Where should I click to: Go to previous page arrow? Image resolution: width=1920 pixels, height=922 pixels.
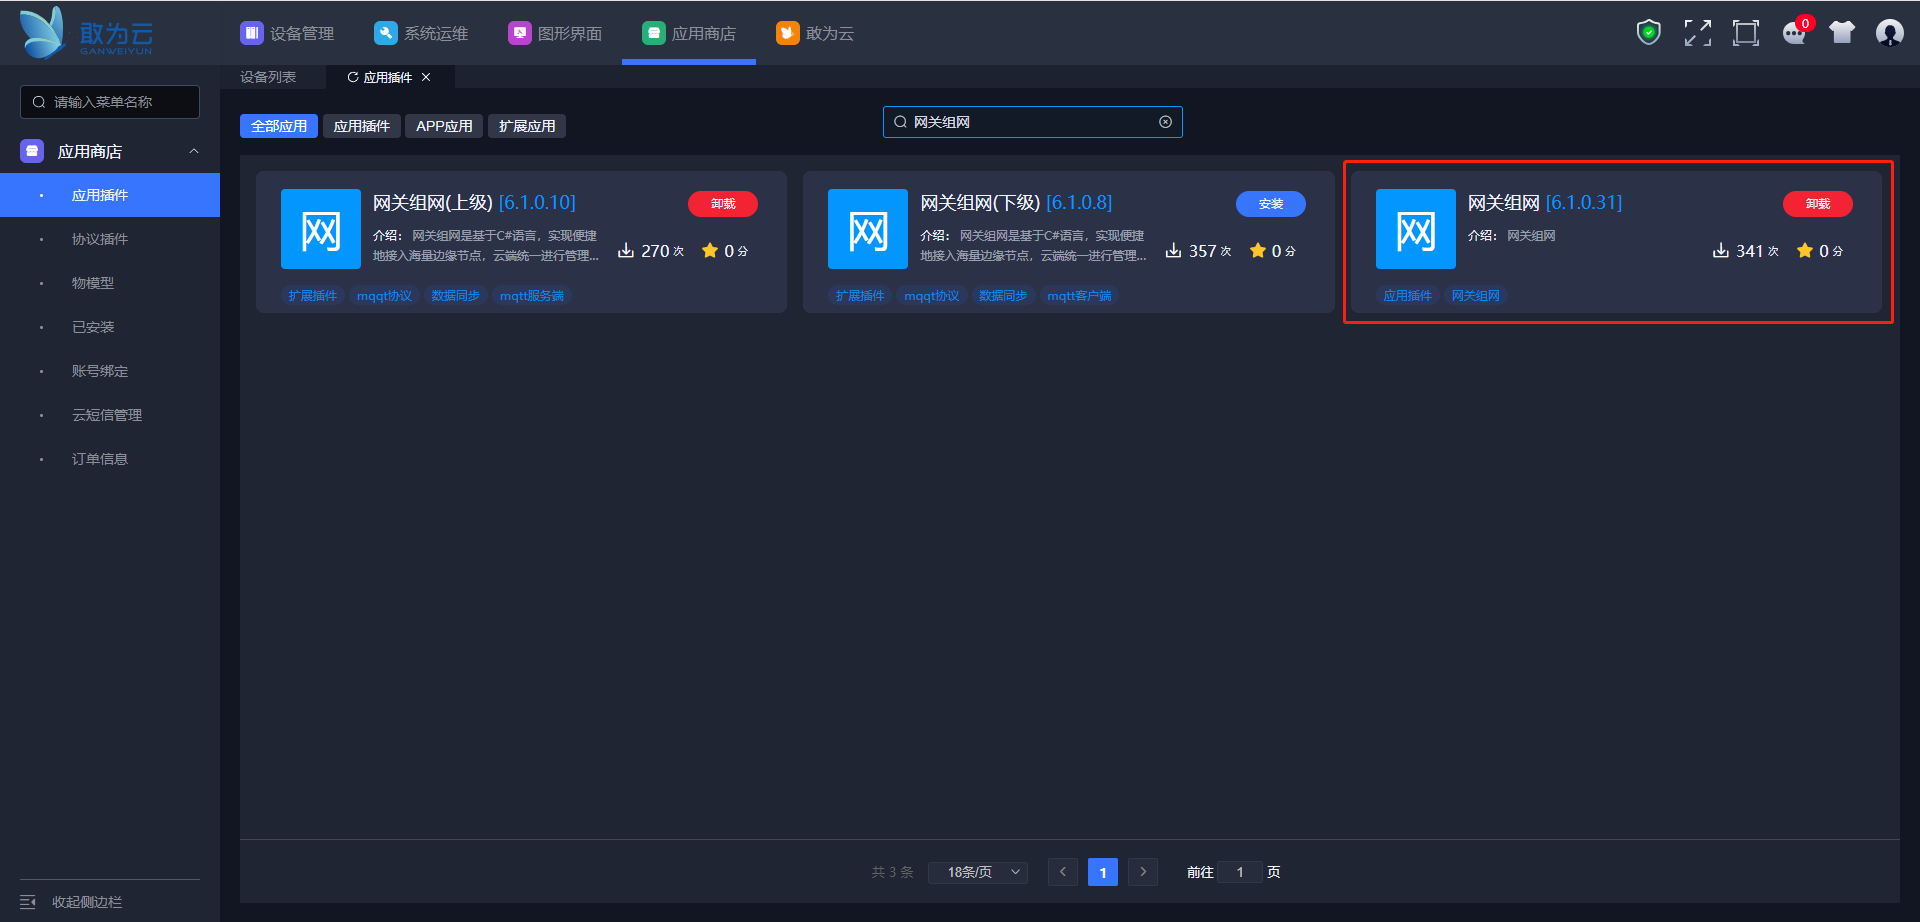coord(1063,872)
